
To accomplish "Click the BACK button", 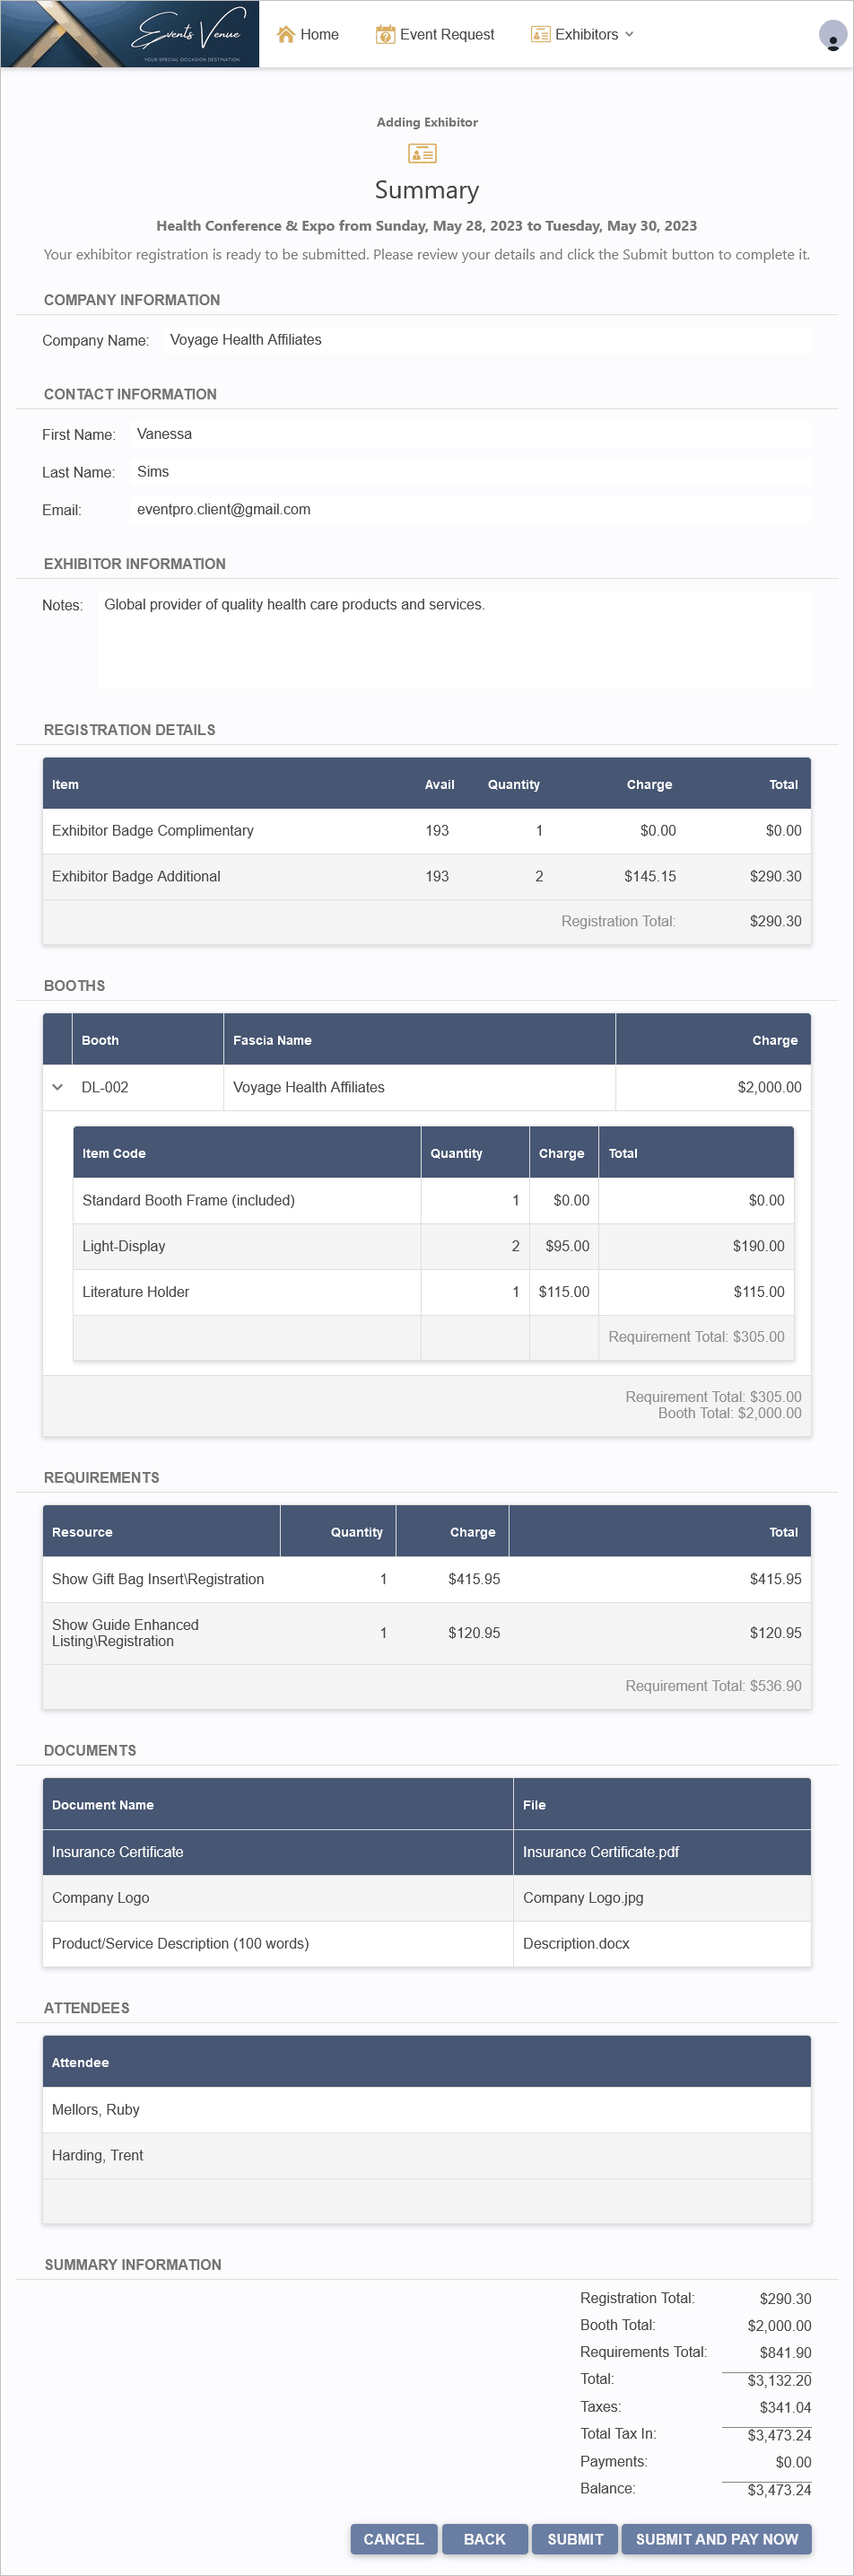I will (x=485, y=2539).
